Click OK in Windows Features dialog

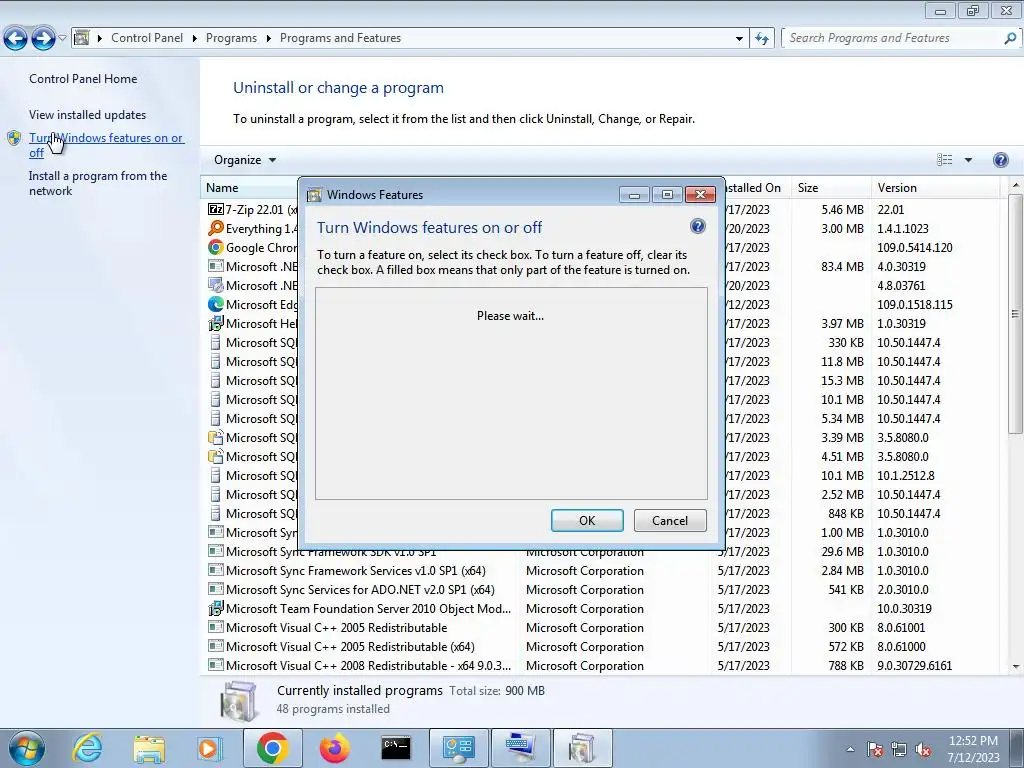(x=587, y=520)
